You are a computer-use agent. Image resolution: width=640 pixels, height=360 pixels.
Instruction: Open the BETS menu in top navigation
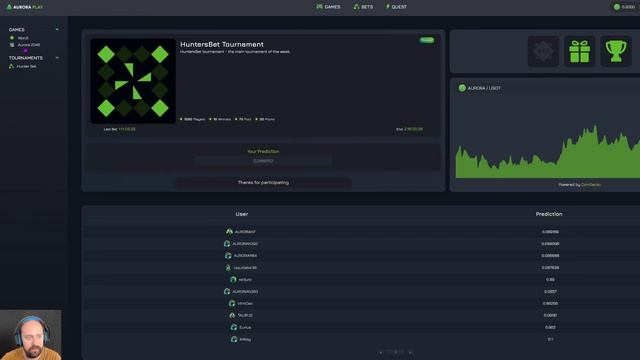[x=363, y=7]
